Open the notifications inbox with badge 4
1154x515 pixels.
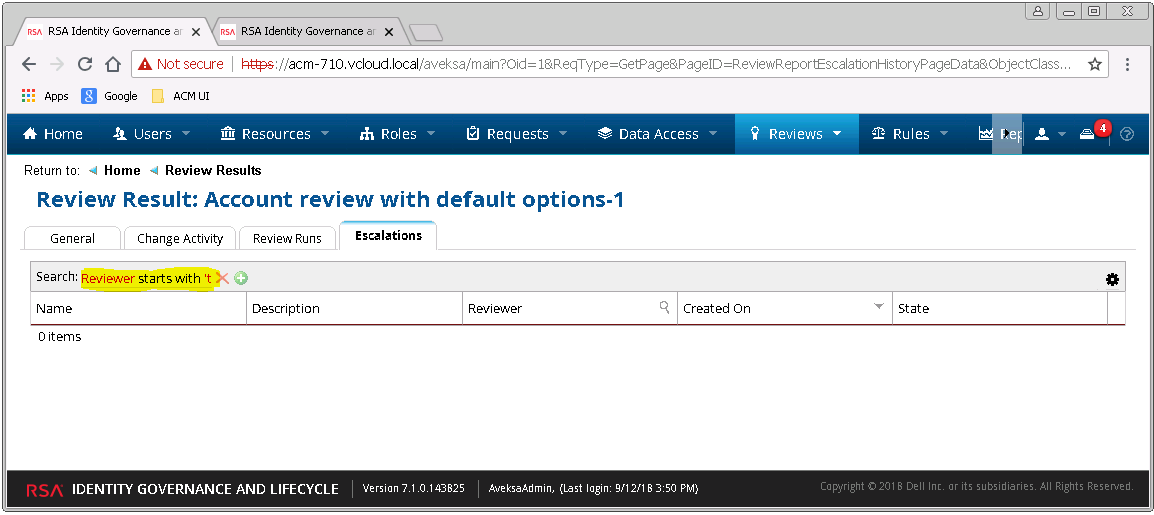(x=1088, y=134)
